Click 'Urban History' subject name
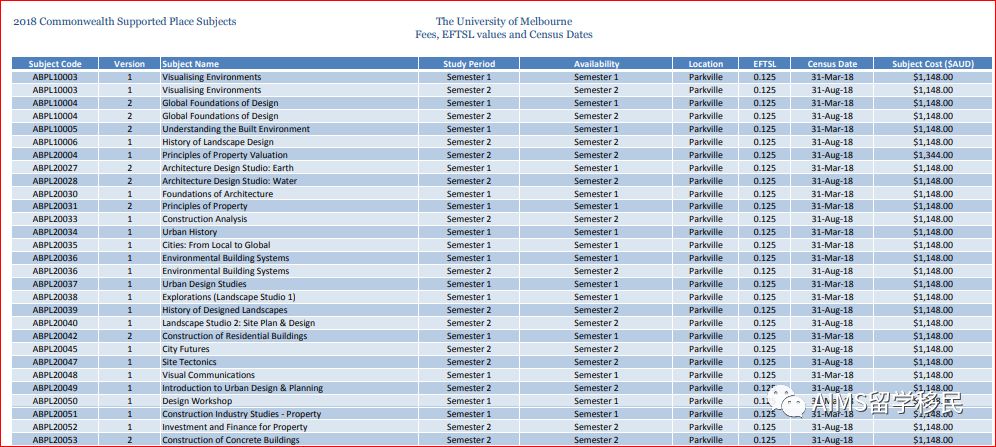Screen dimensions: 996x447 coord(189,232)
